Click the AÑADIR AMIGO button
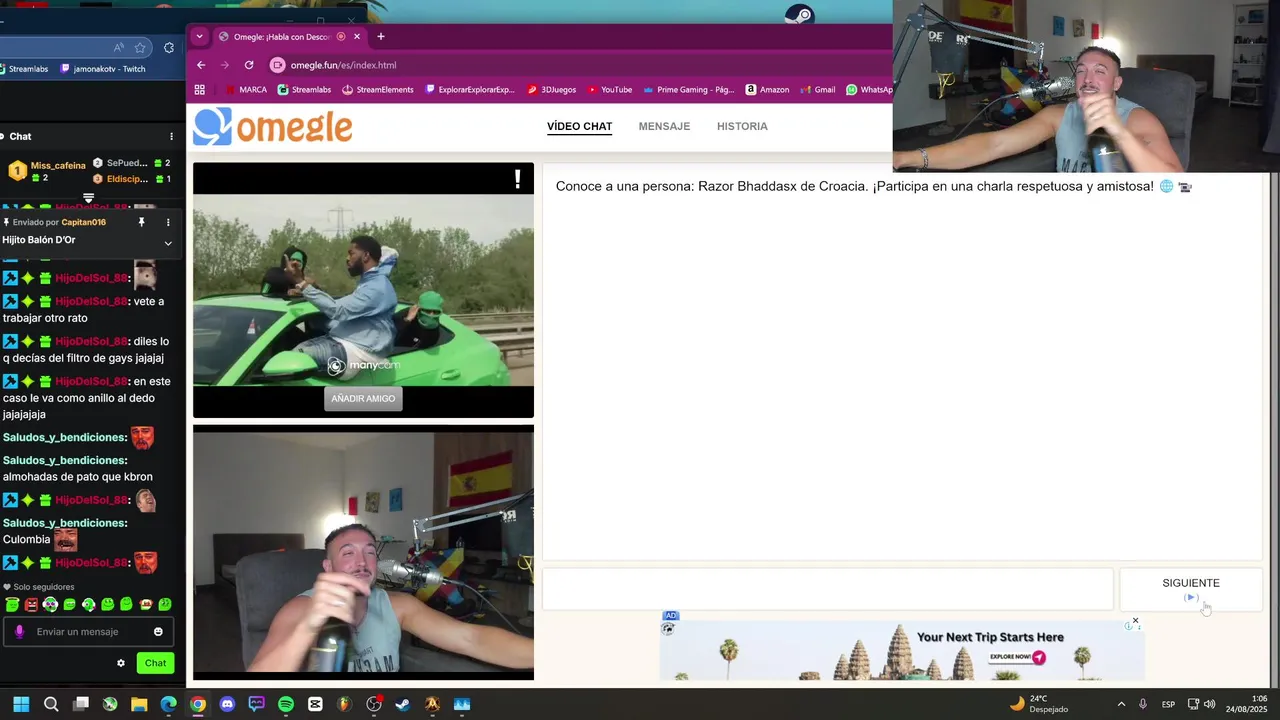The width and height of the screenshot is (1280, 720). click(363, 398)
